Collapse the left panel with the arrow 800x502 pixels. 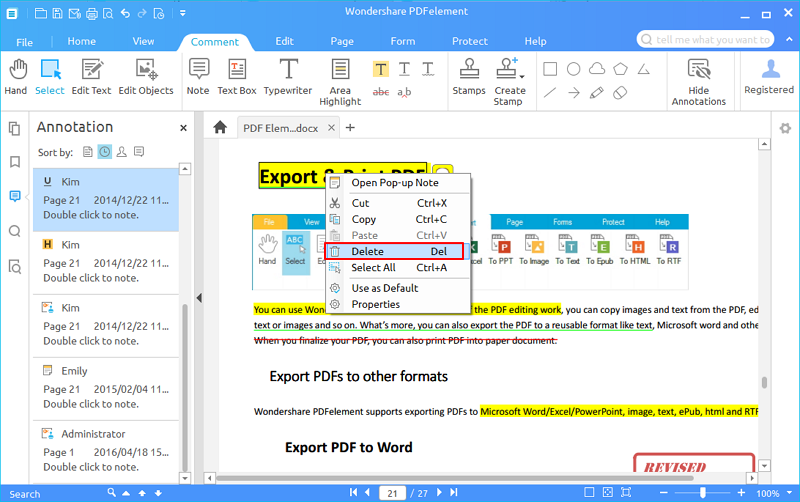(199, 298)
